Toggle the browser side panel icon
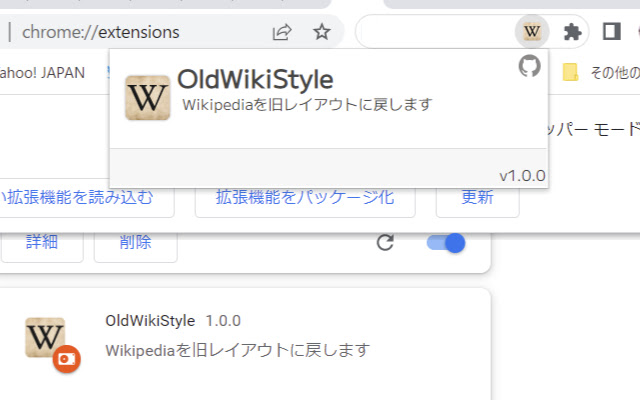 pos(611,32)
